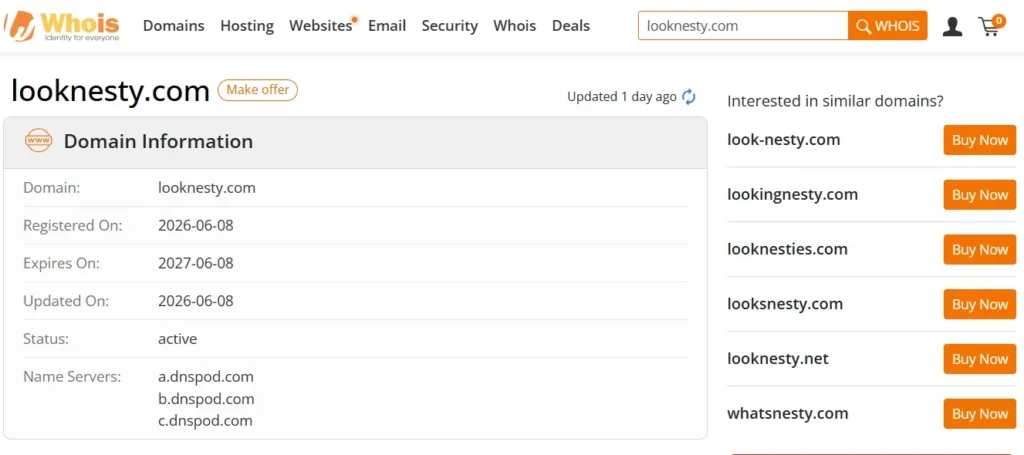Open the Domains menu

pos(174,26)
